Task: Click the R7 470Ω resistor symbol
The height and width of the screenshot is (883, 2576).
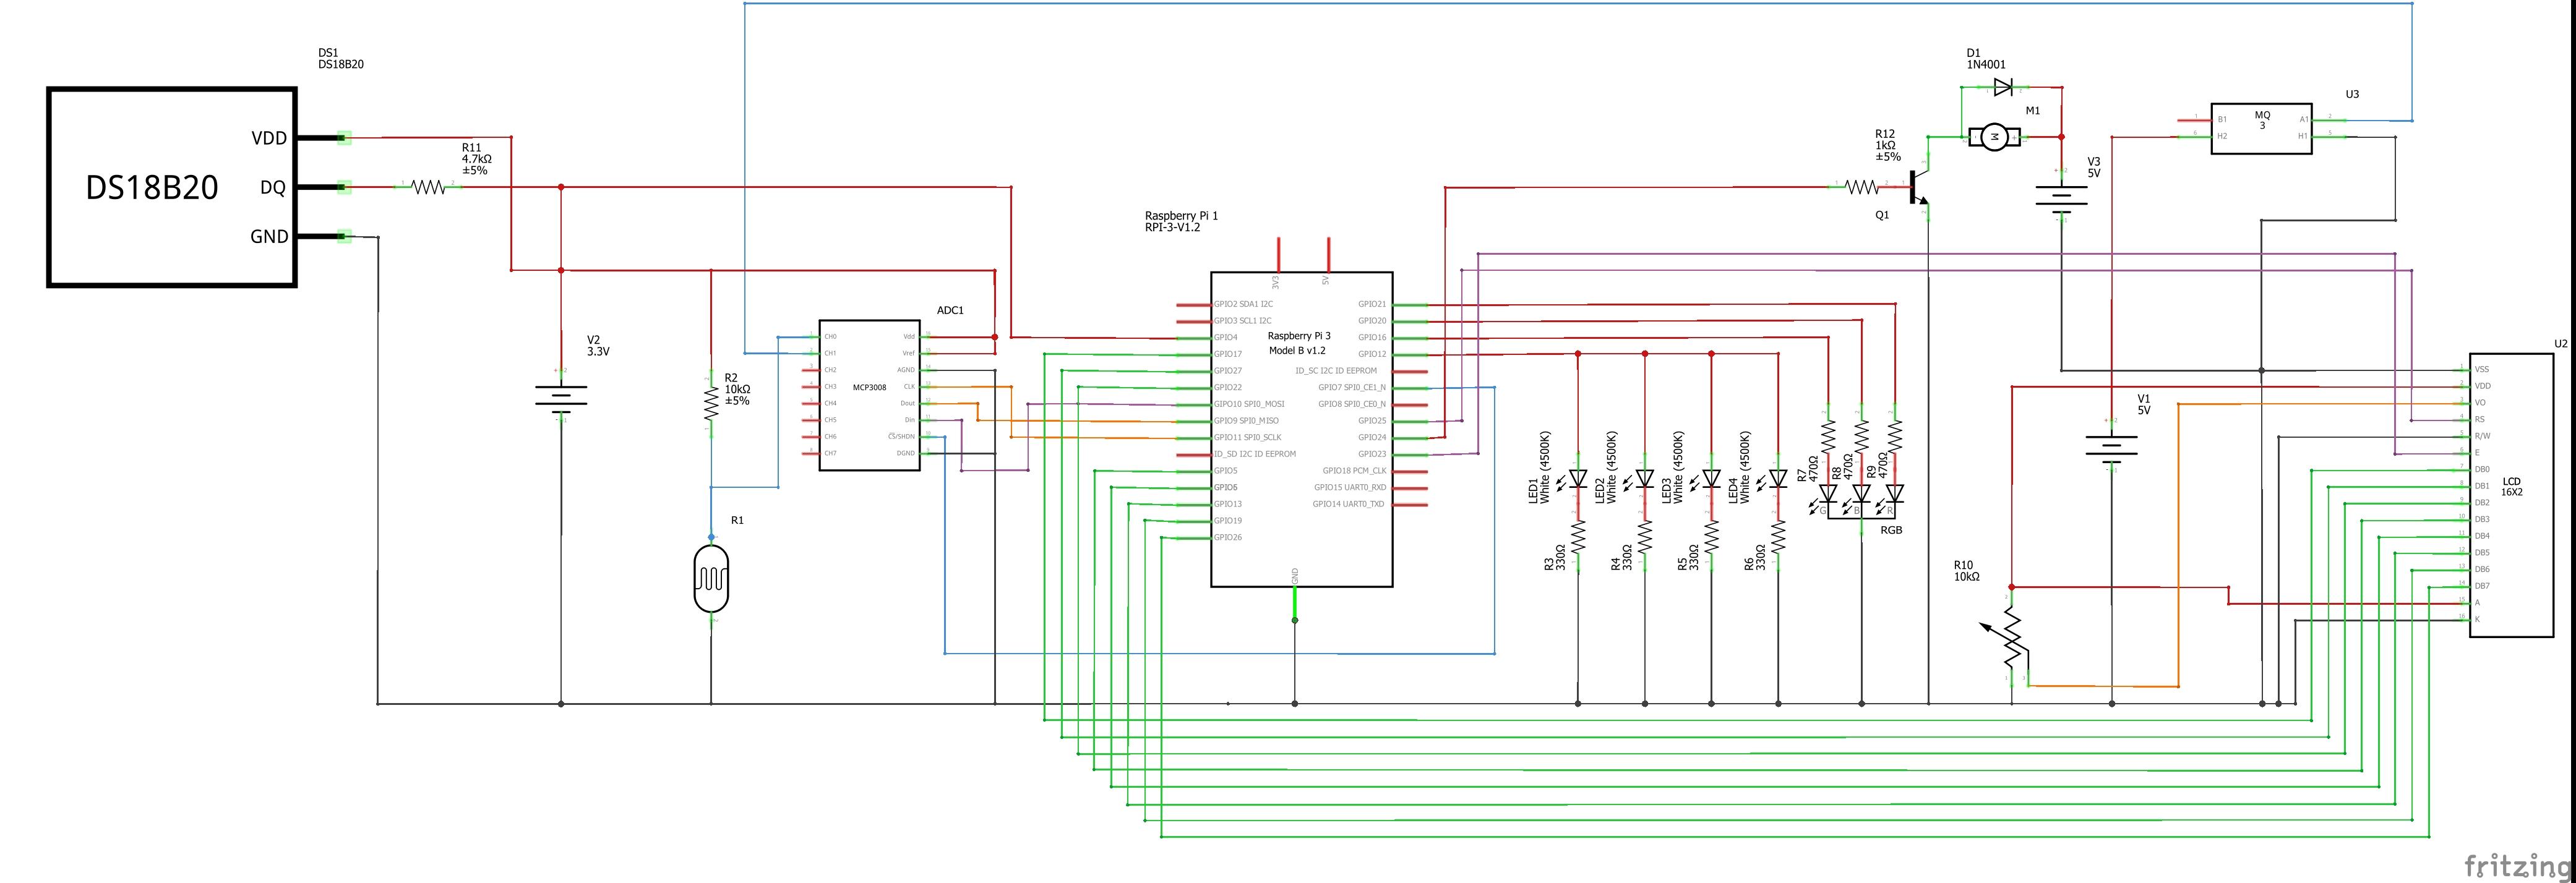Action: pos(1827,437)
